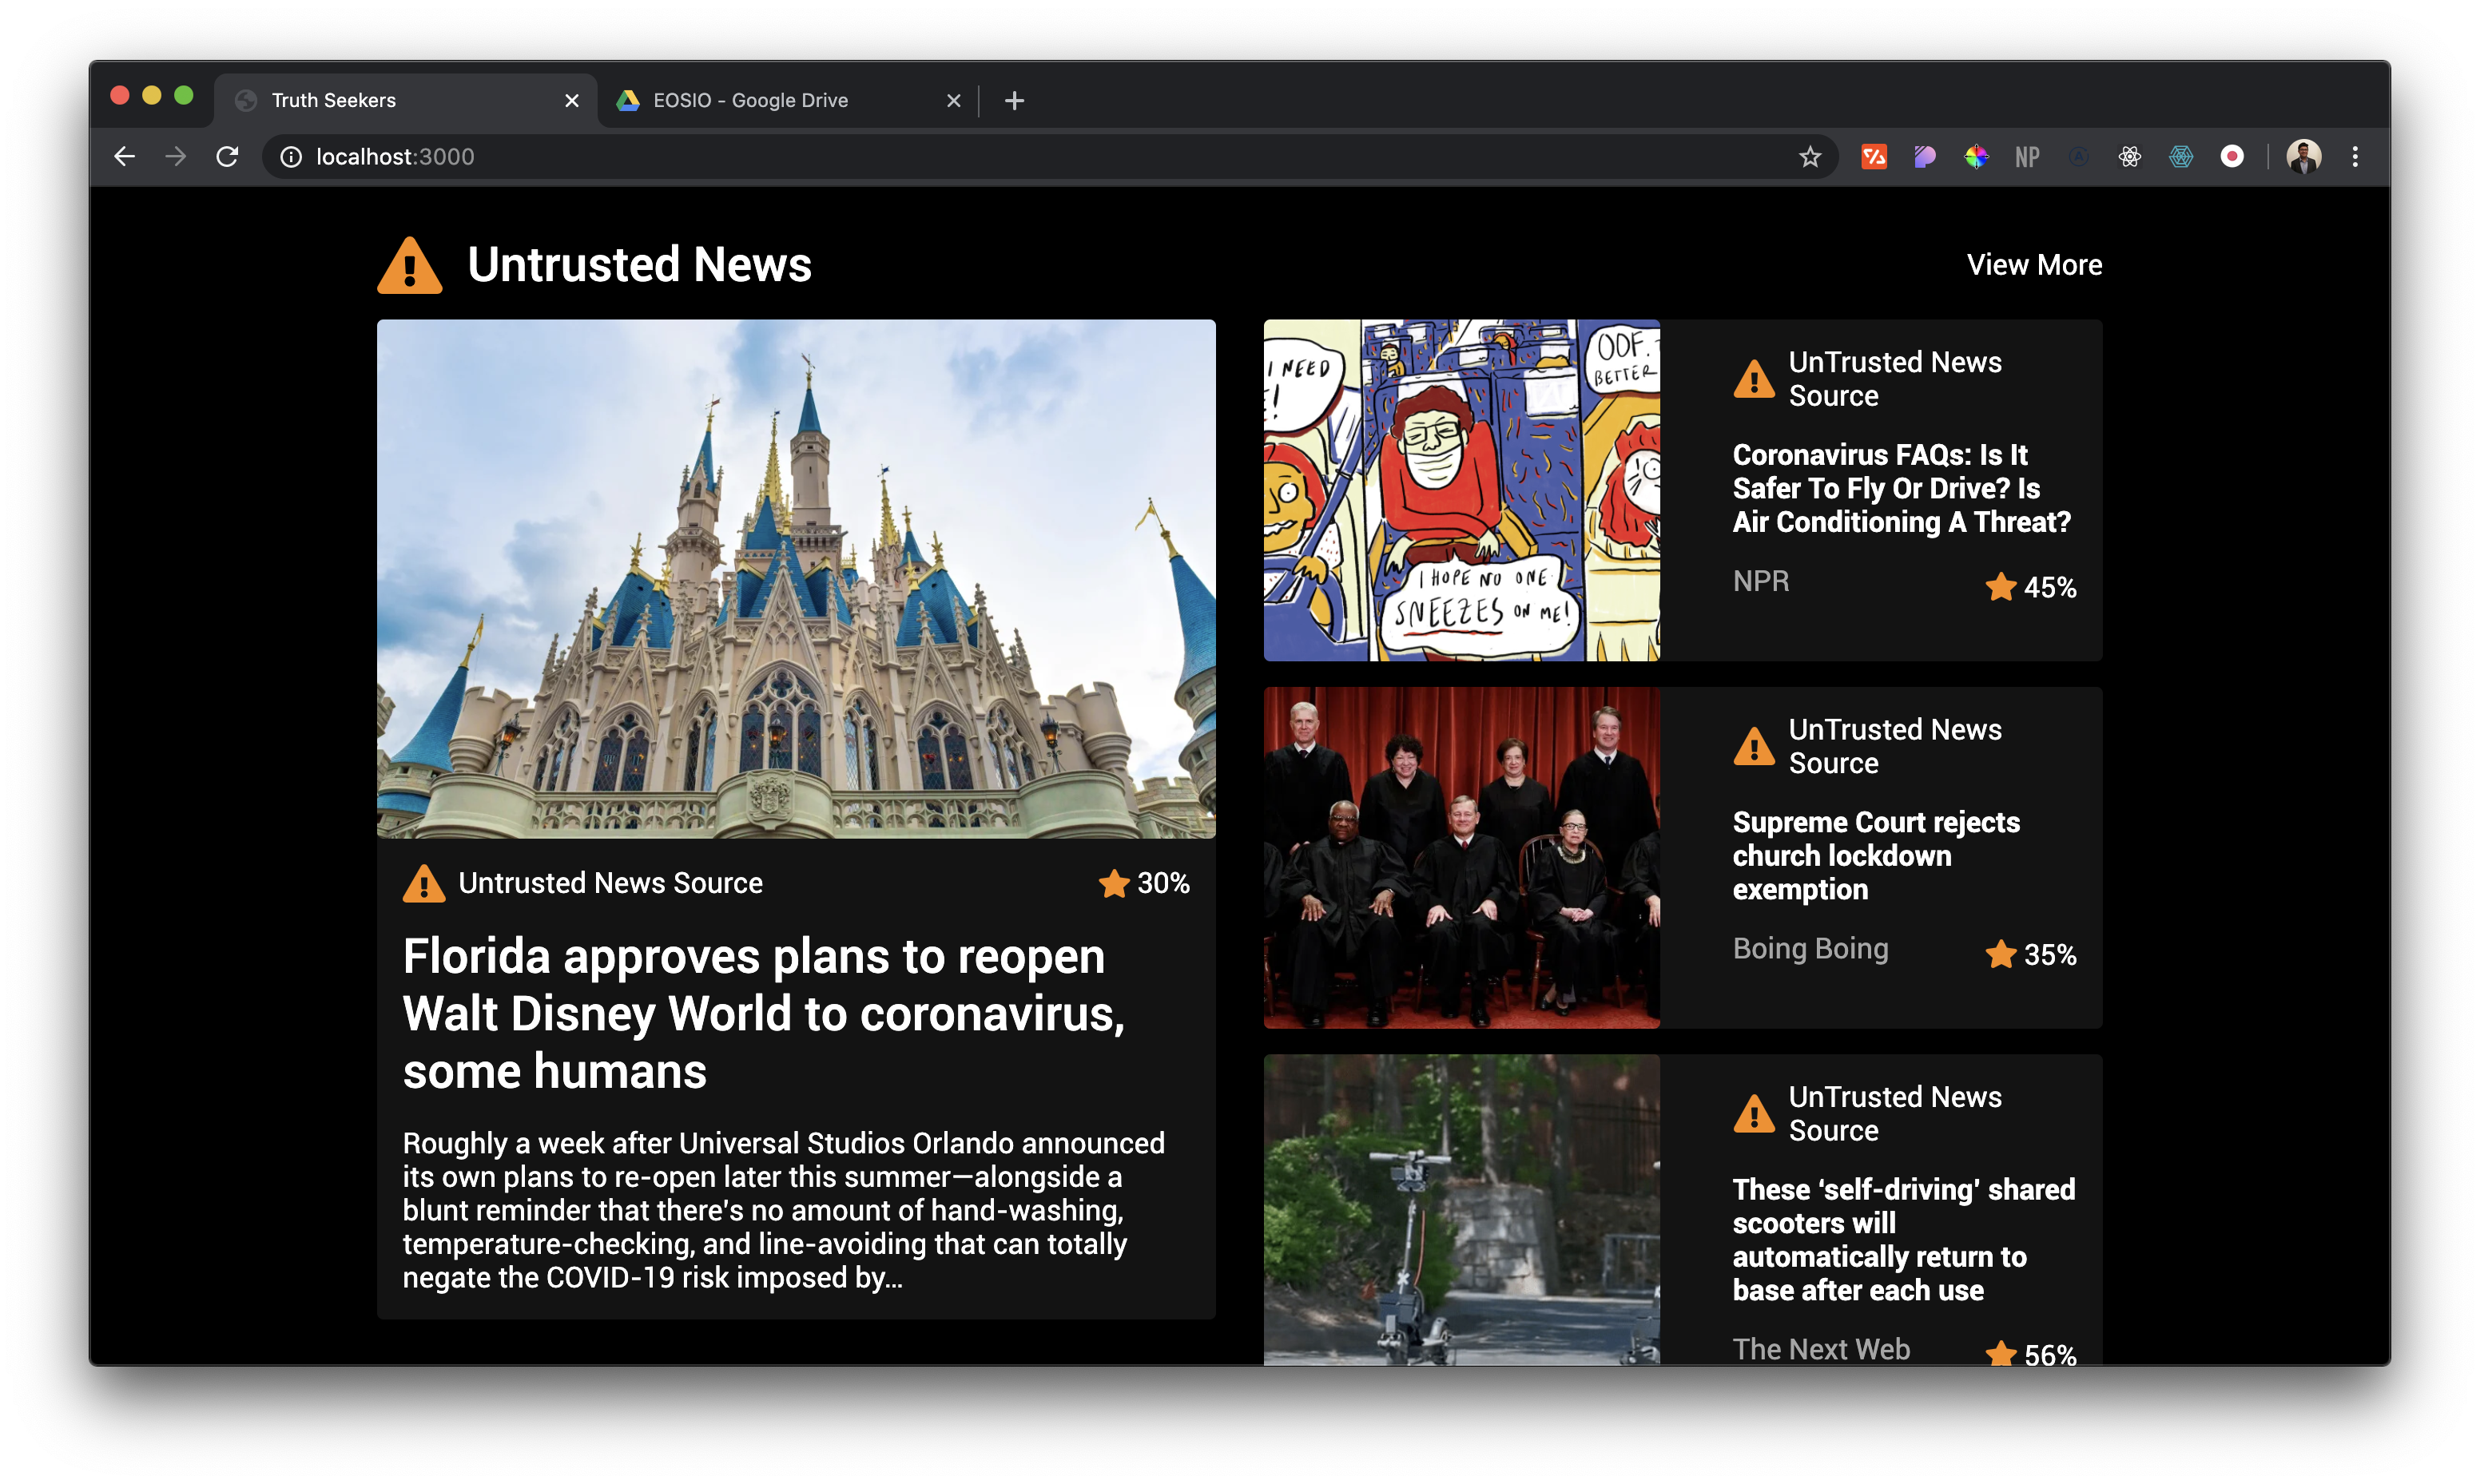Click the color wheel picker extension icon
Viewport: 2480px width, 1484px height.
(1976, 157)
